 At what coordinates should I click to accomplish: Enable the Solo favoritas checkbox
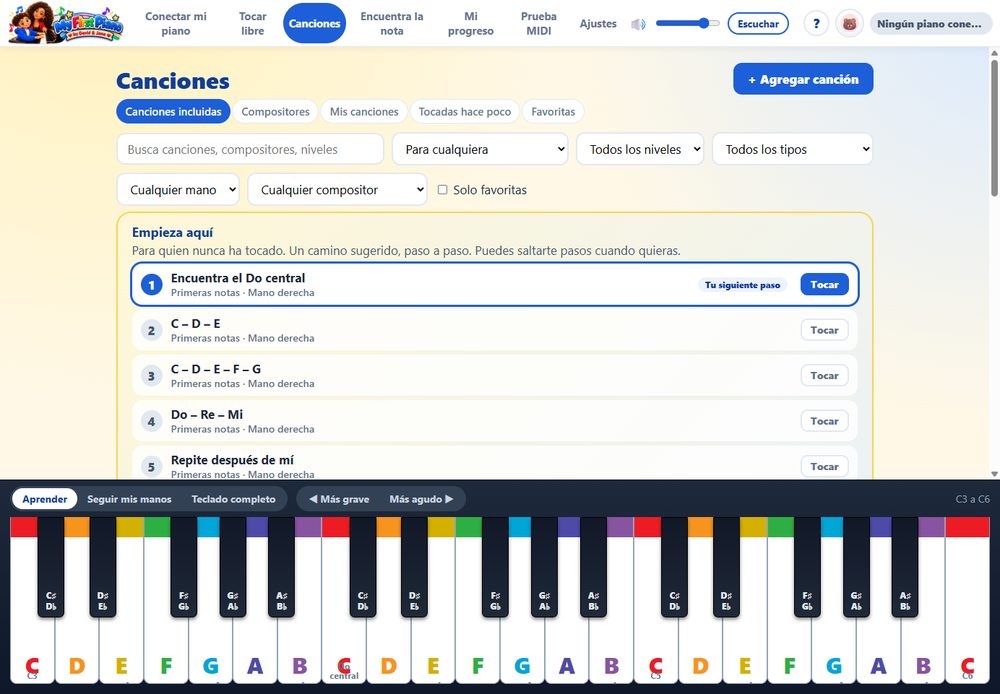coord(442,189)
